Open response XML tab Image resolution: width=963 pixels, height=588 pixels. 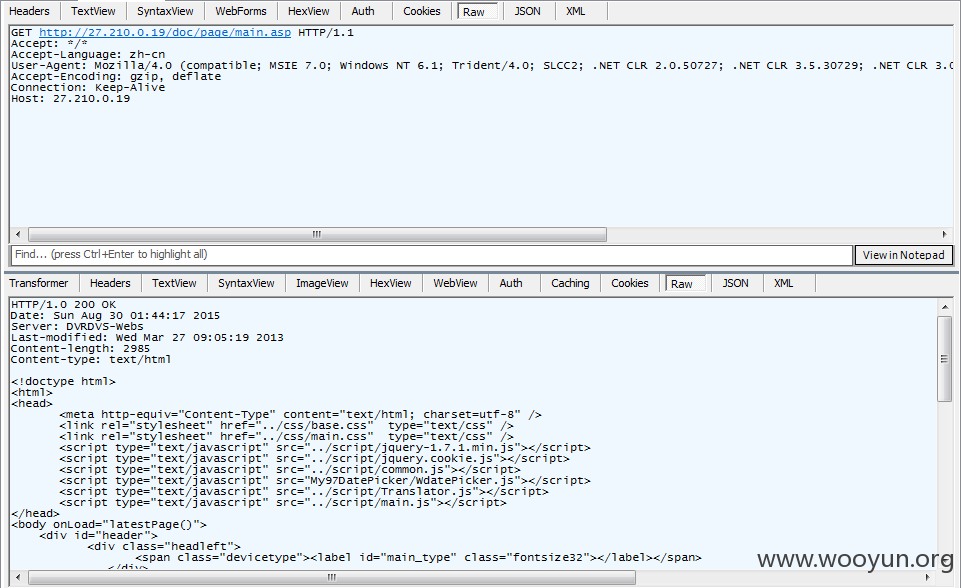(784, 283)
